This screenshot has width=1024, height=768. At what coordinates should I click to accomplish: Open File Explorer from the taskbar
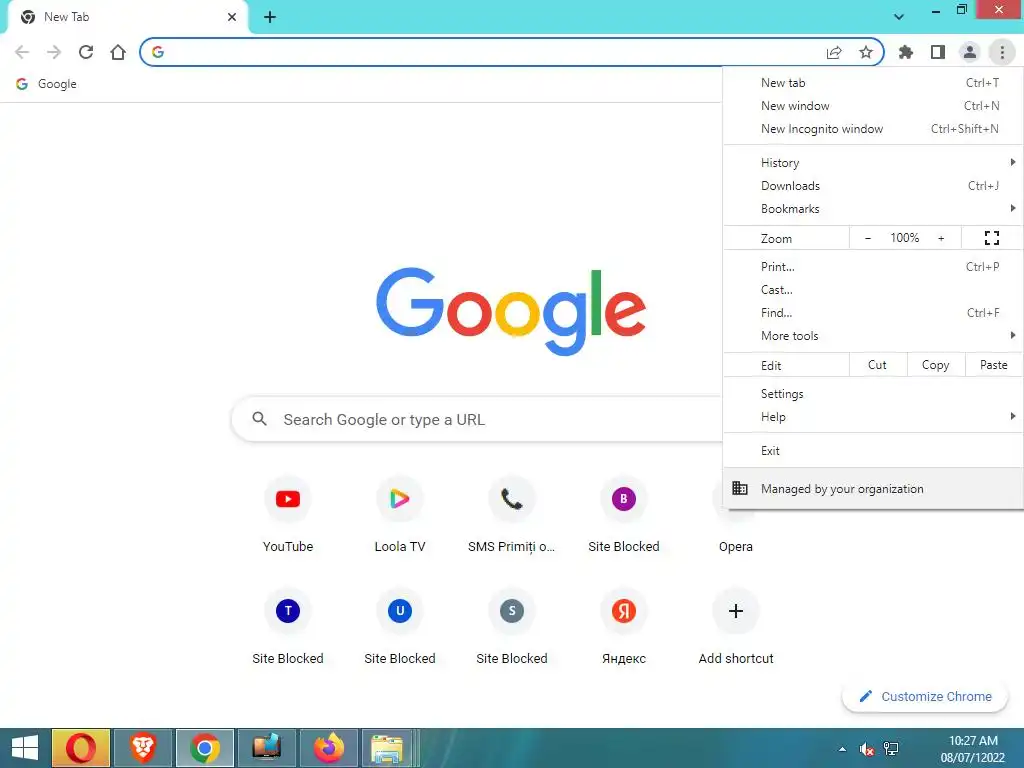click(387, 748)
